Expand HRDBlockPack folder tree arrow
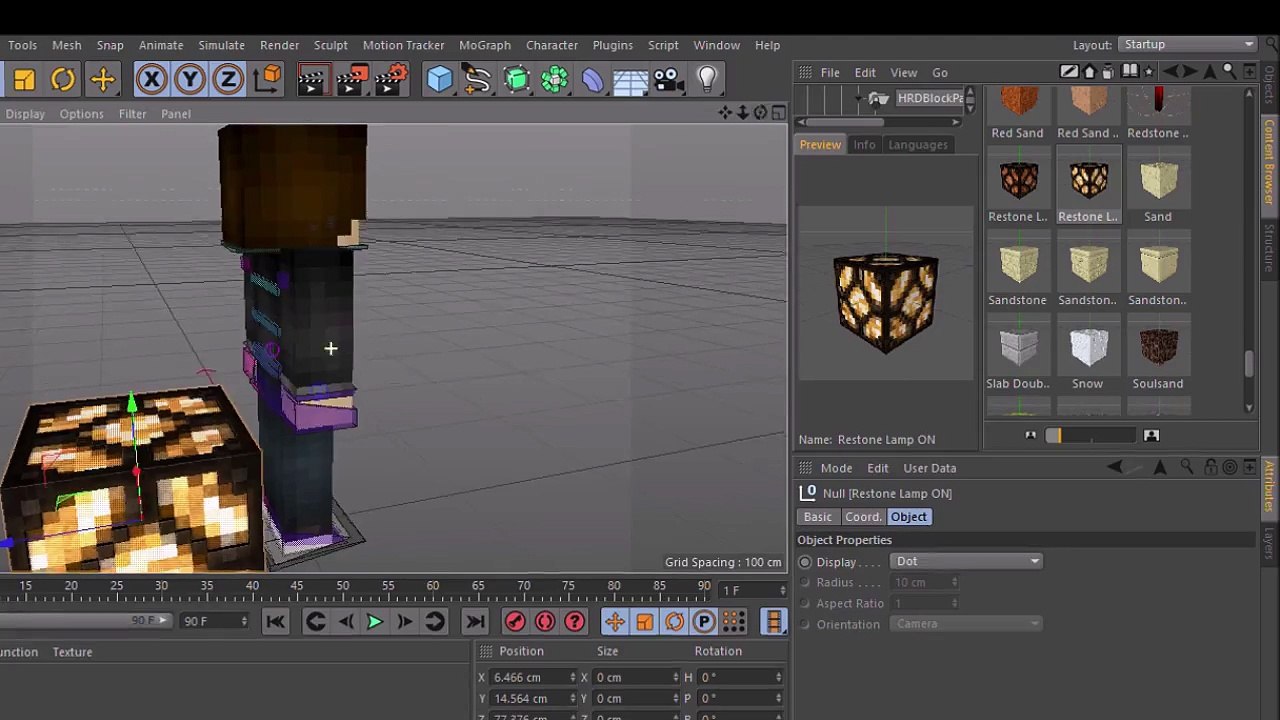The width and height of the screenshot is (1280, 720). pos(859,98)
